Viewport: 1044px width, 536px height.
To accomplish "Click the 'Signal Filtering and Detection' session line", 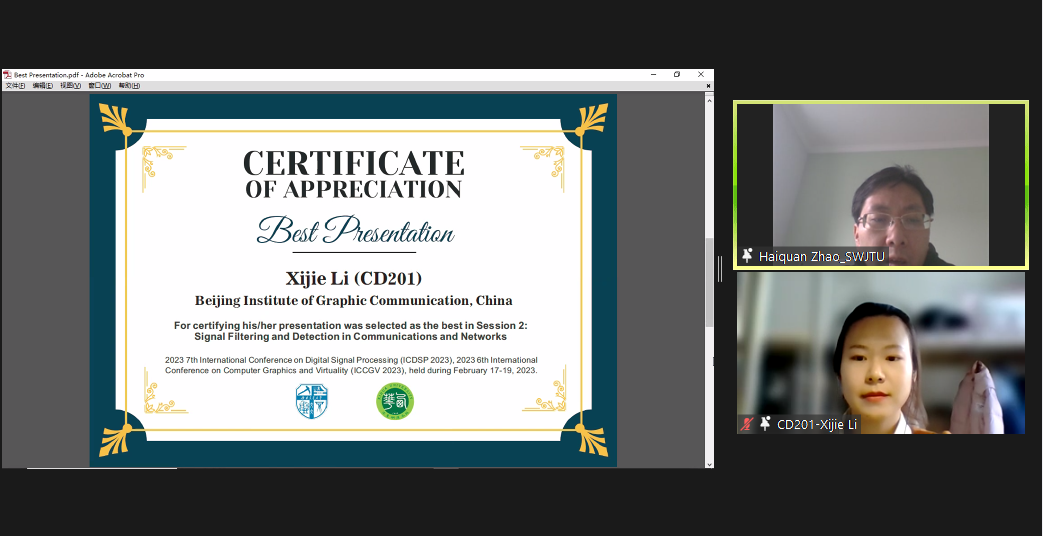I will [351, 337].
